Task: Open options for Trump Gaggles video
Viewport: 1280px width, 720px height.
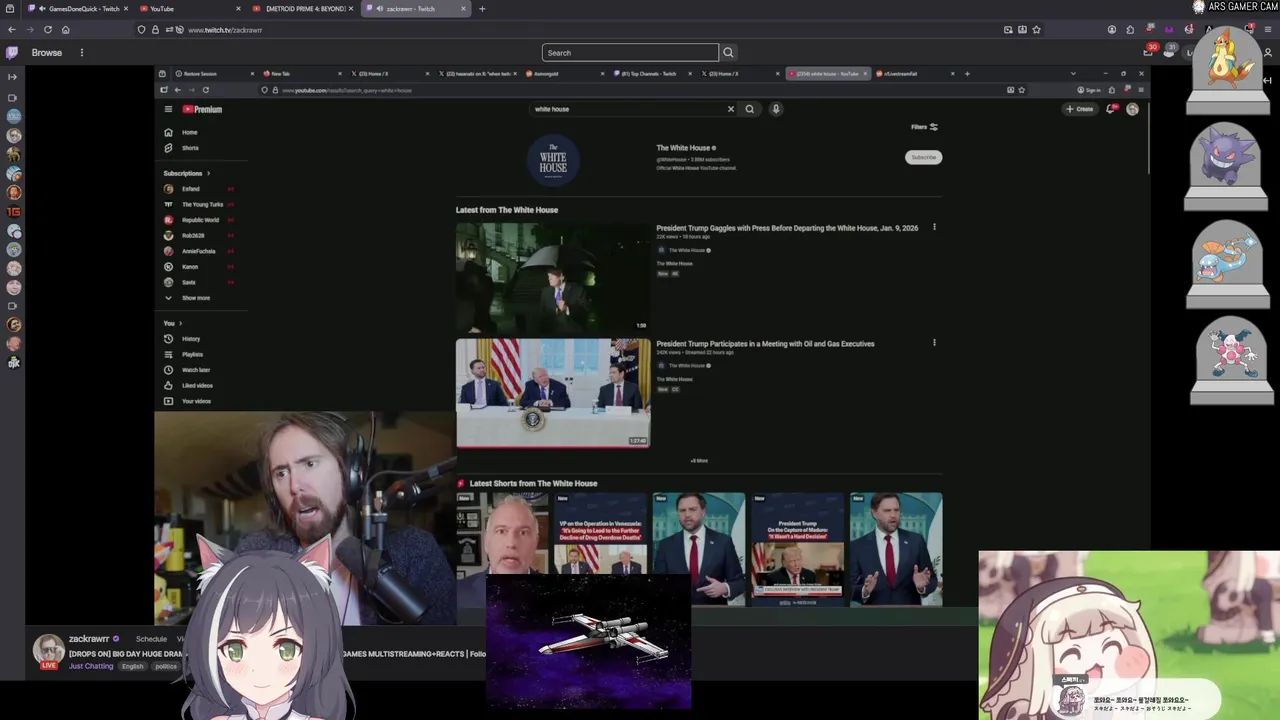Action: pos(934,227)
